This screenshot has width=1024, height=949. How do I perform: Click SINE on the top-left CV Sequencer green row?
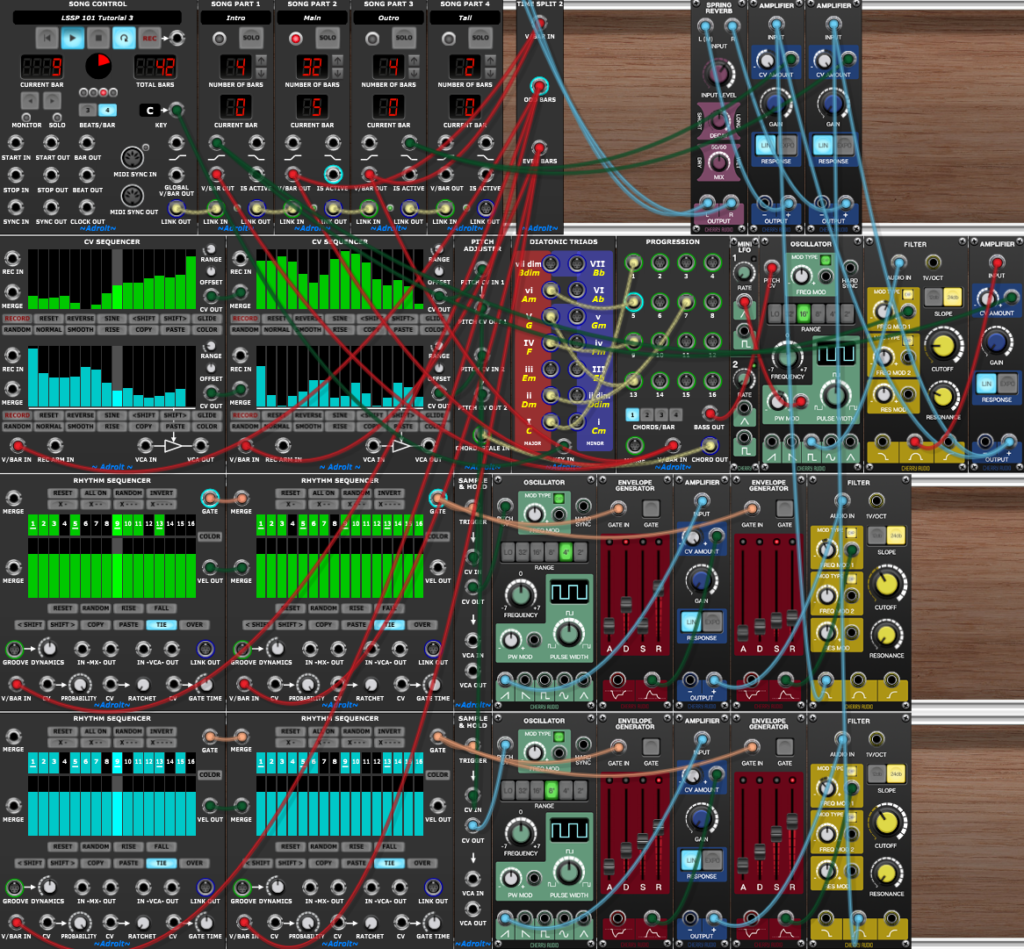click(x=112, y=319)
